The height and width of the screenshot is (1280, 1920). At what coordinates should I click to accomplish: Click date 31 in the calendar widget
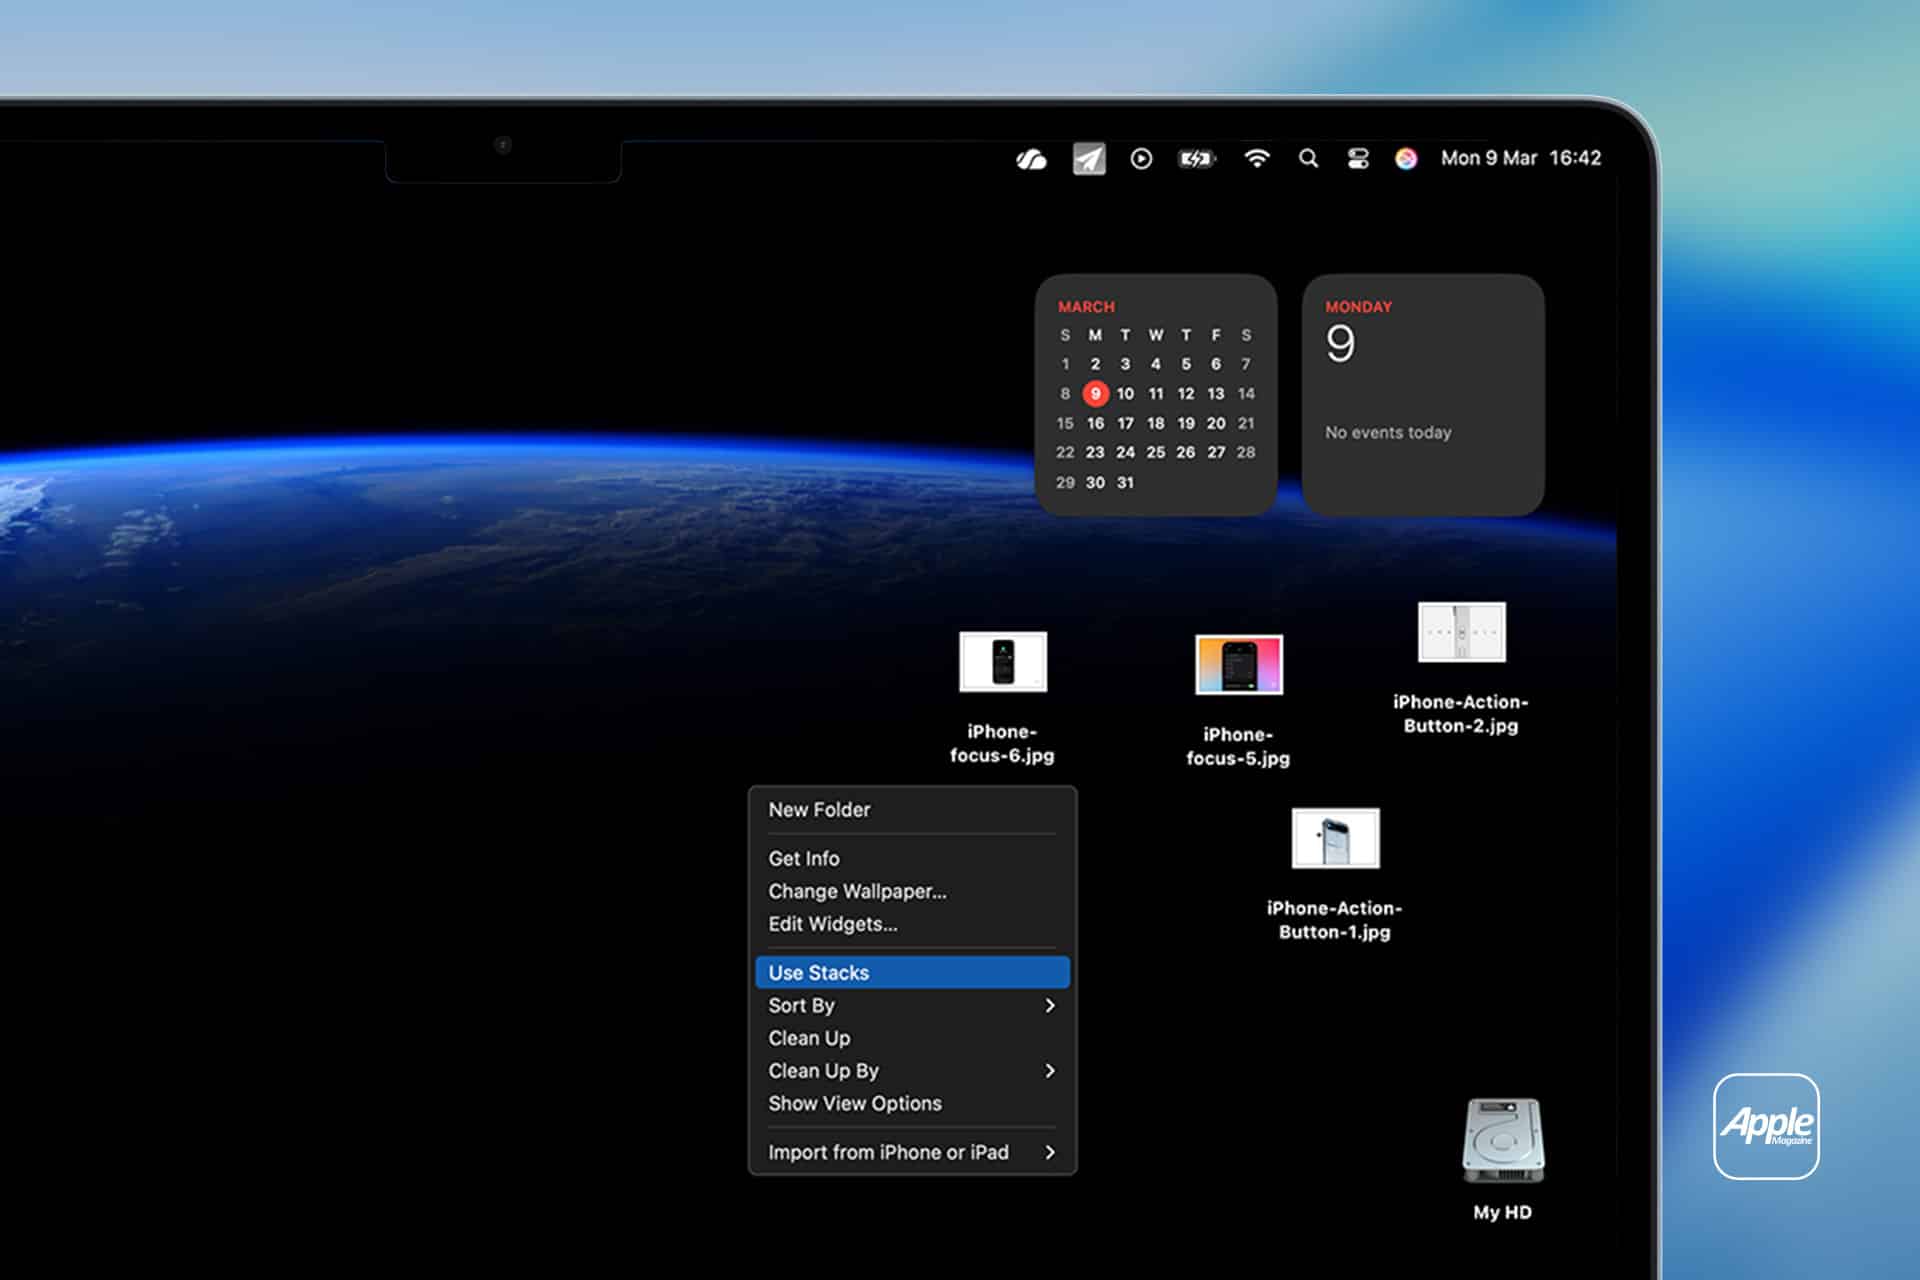(1126, 482)
